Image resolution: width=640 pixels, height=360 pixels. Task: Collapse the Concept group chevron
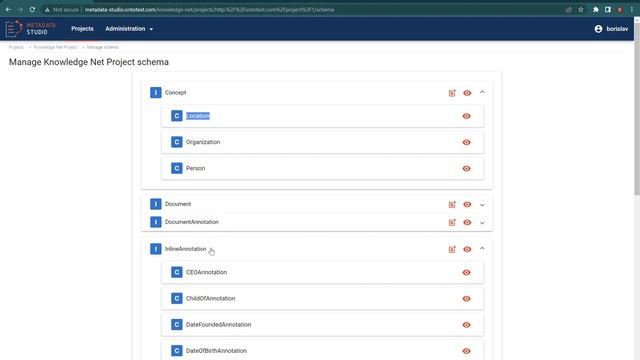point(482,92)
